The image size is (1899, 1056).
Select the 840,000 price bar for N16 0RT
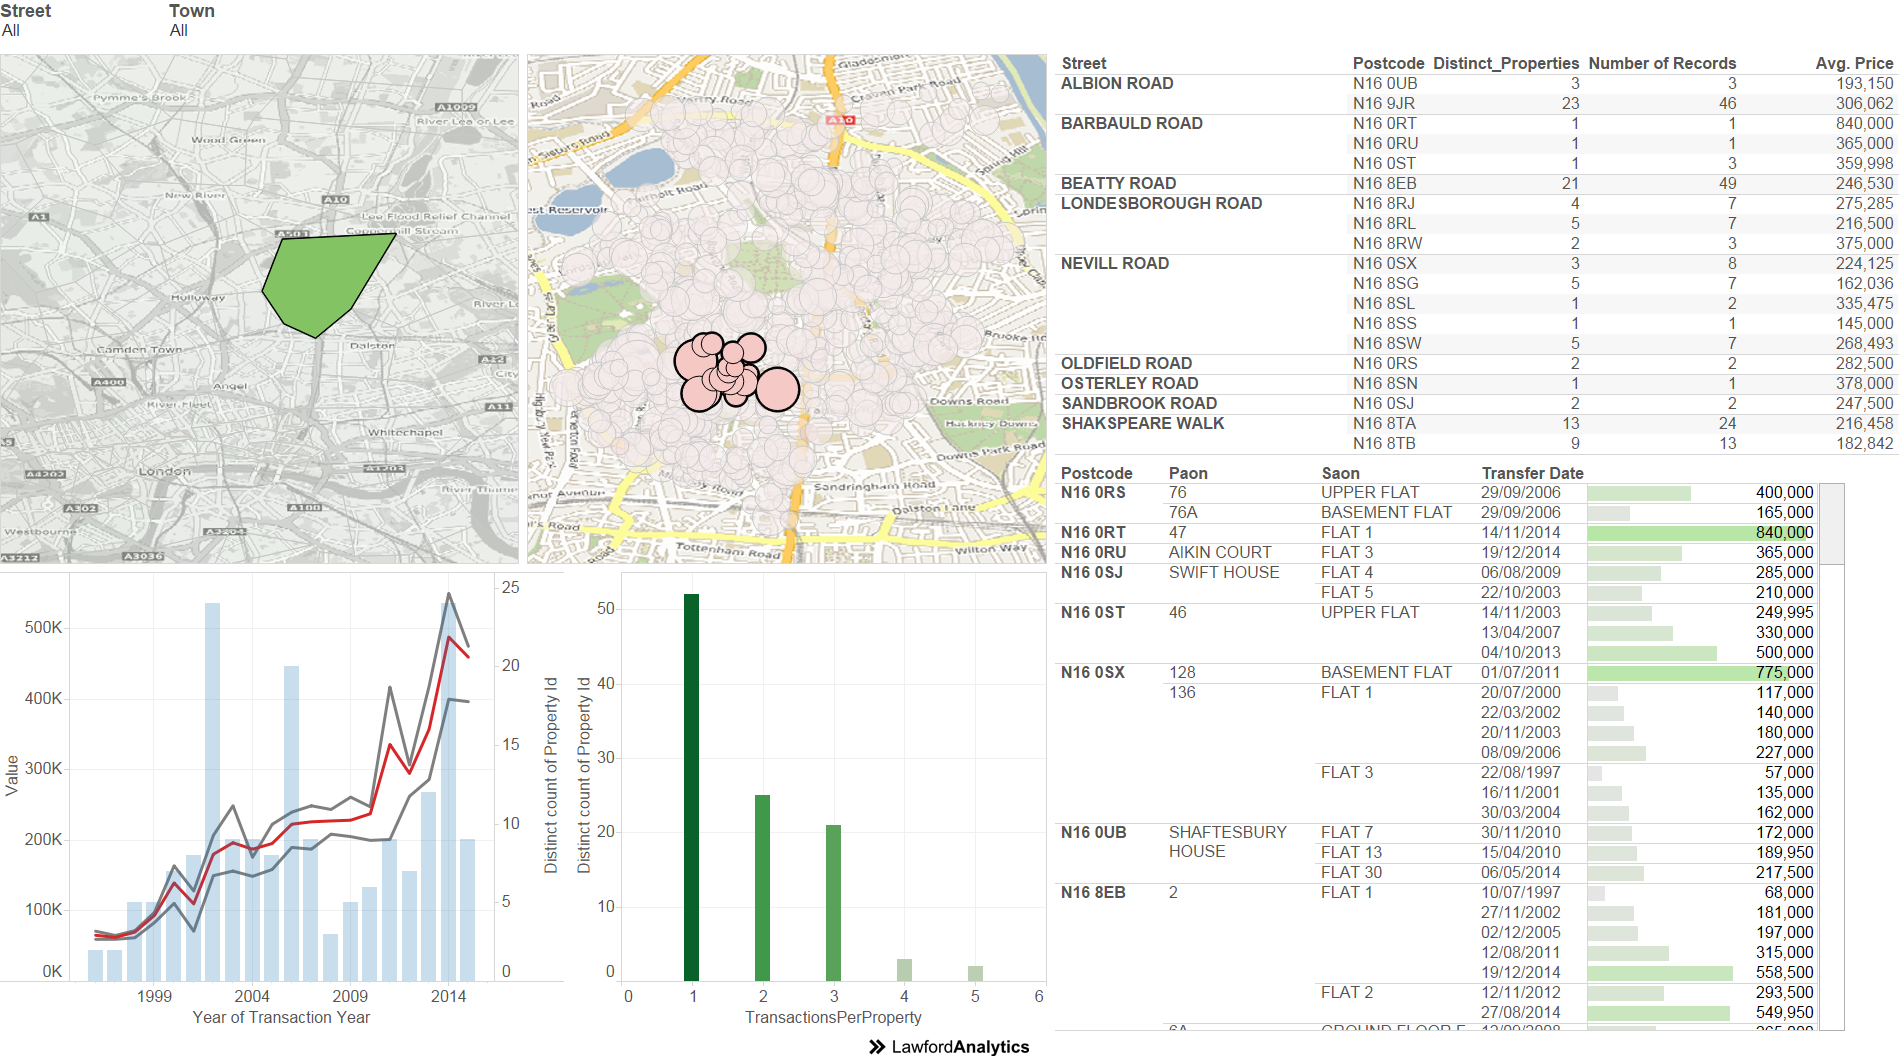pyautogui.click(x=1699, y=533)
